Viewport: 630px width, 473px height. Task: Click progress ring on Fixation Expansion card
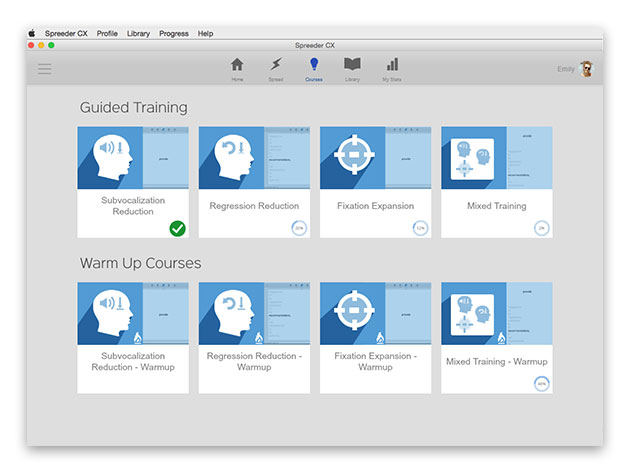pos(420,228)
